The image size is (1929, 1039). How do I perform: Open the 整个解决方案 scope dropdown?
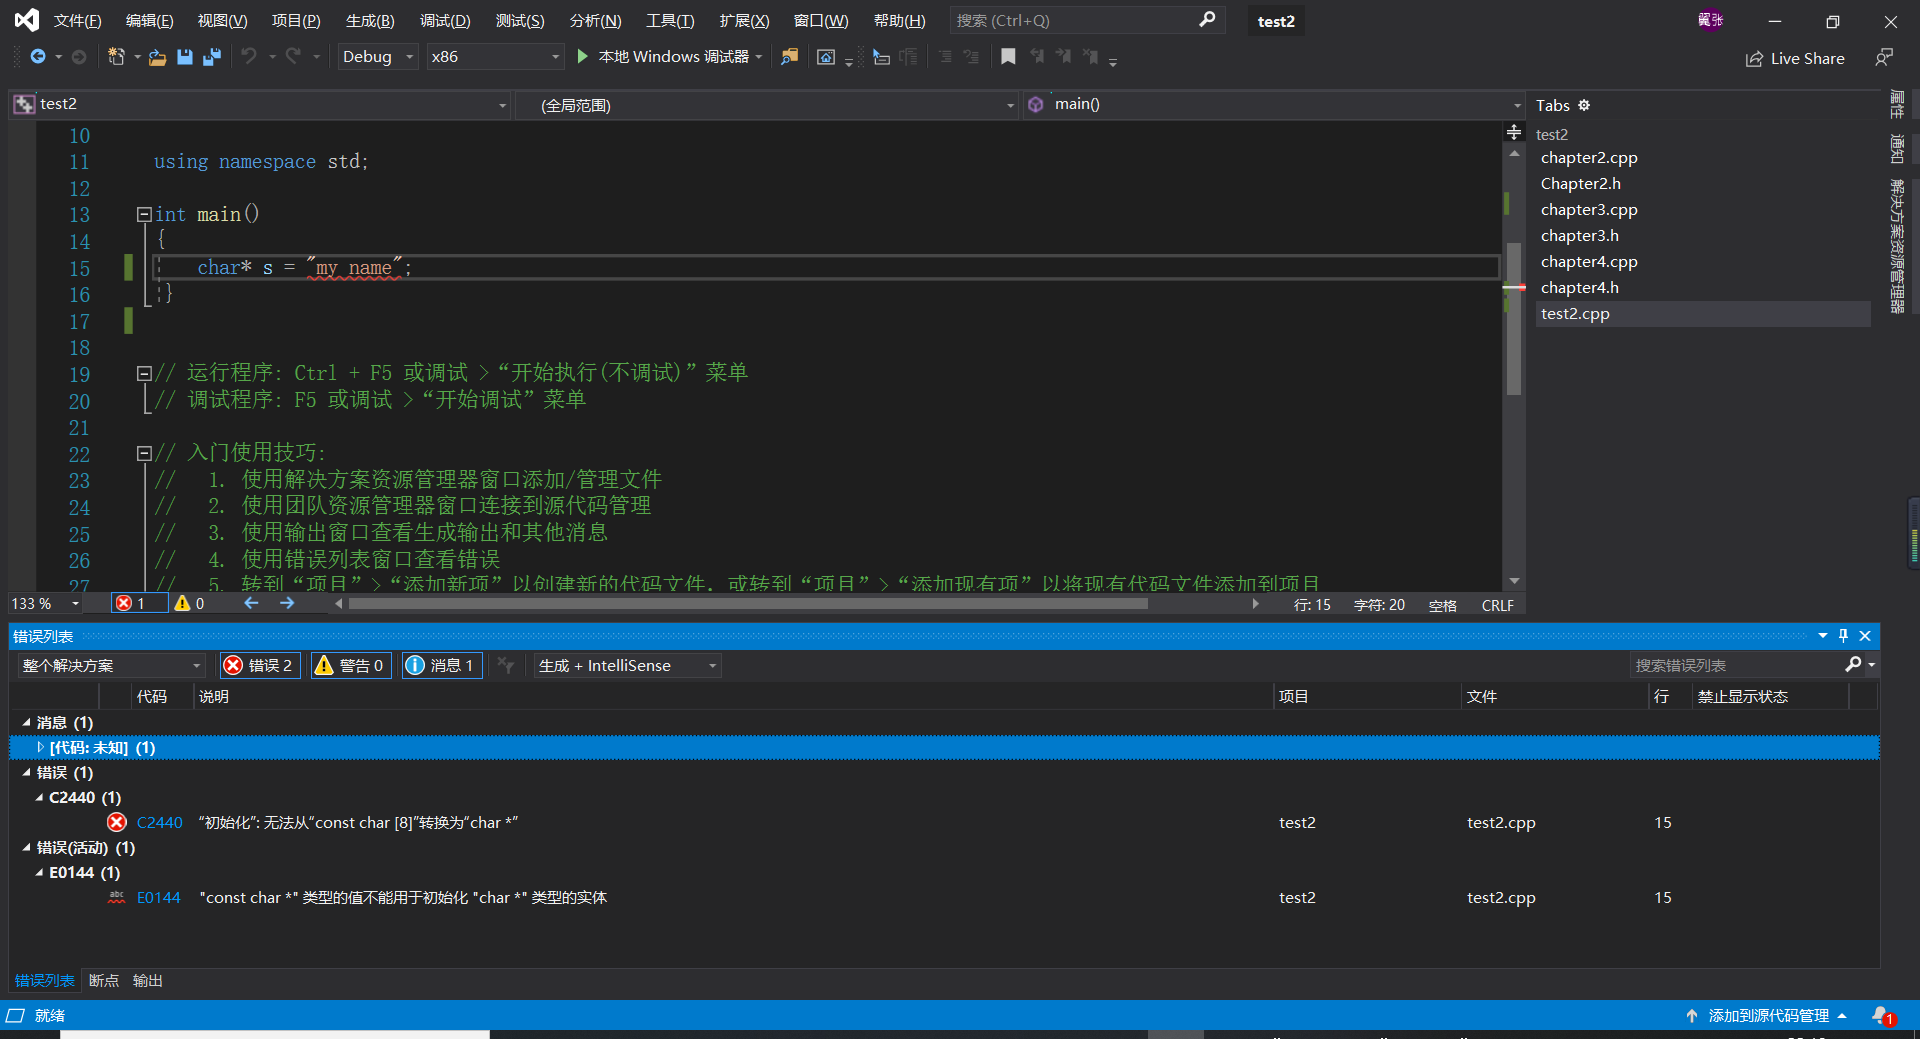coord(111,666)
